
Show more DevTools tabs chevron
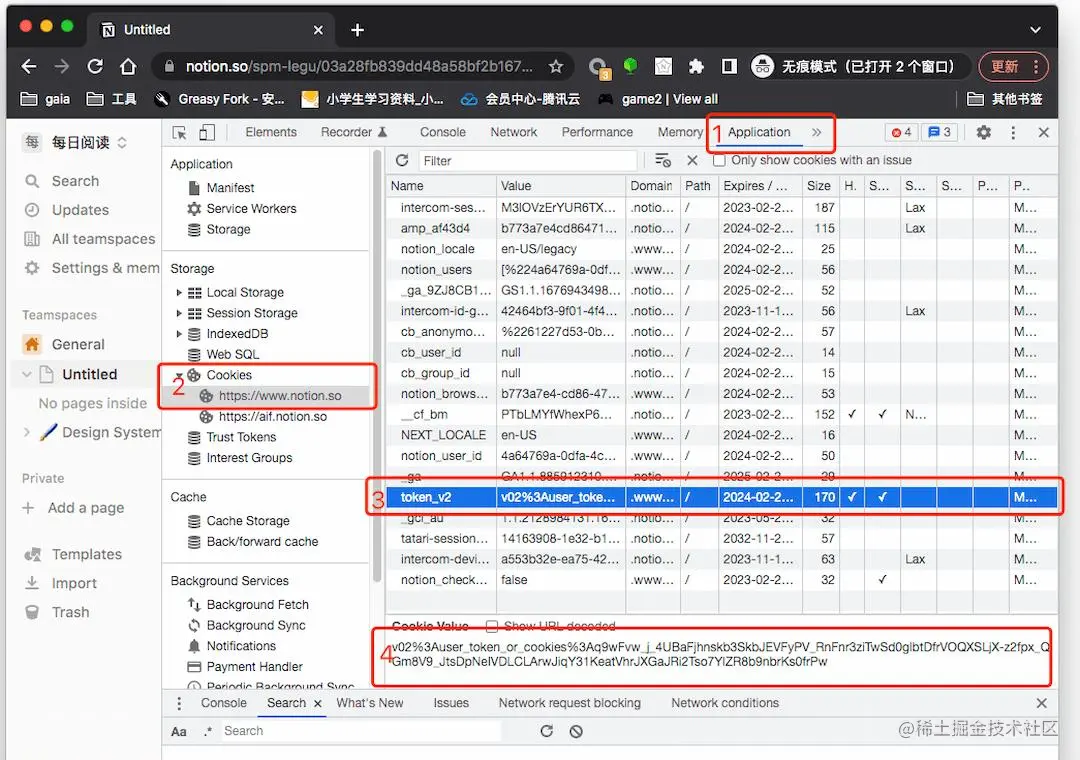click(816, 132)
